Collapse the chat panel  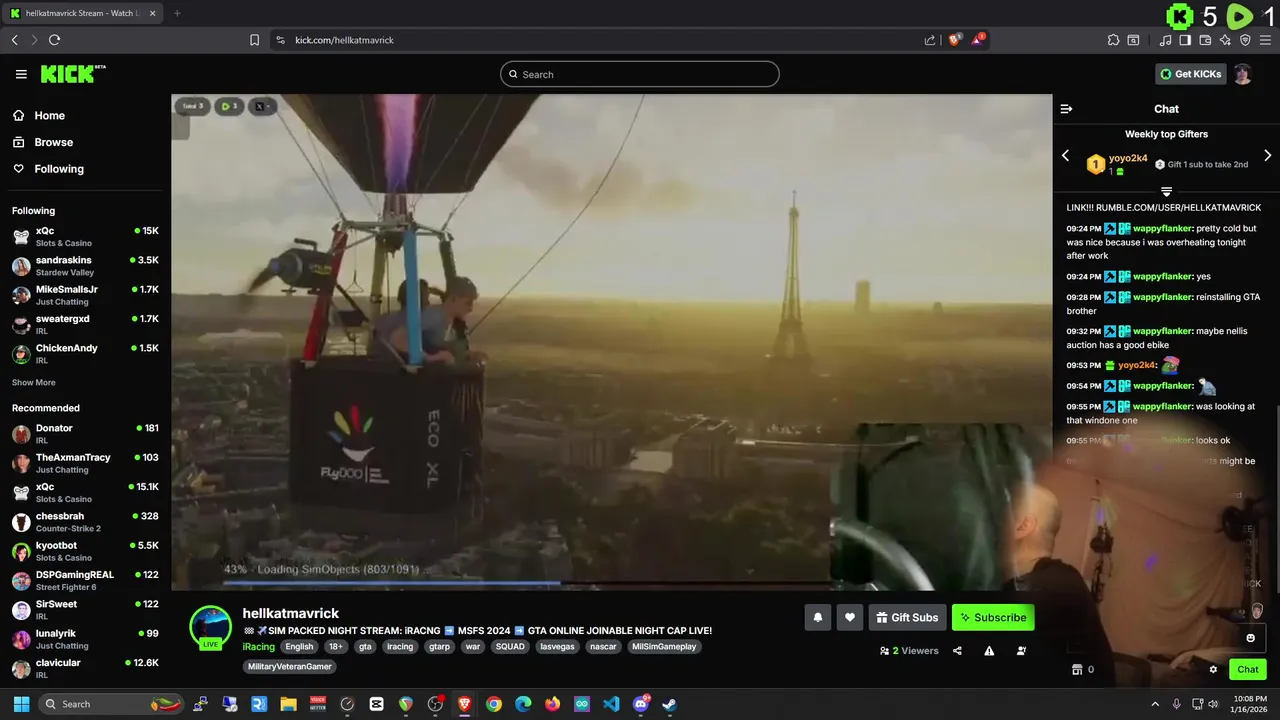point(1066,109)
